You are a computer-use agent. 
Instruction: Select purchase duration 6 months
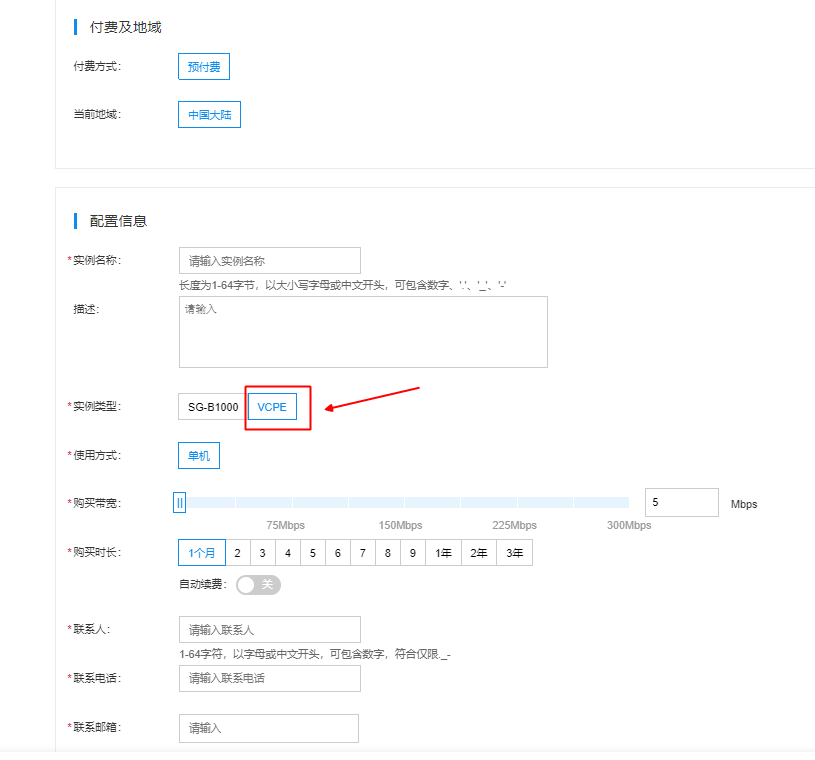point(337,553)
